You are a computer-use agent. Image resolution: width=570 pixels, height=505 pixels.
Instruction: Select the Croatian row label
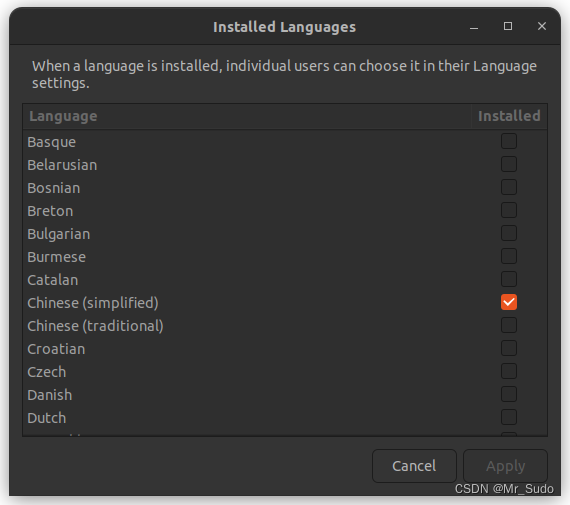click(56, 349)
